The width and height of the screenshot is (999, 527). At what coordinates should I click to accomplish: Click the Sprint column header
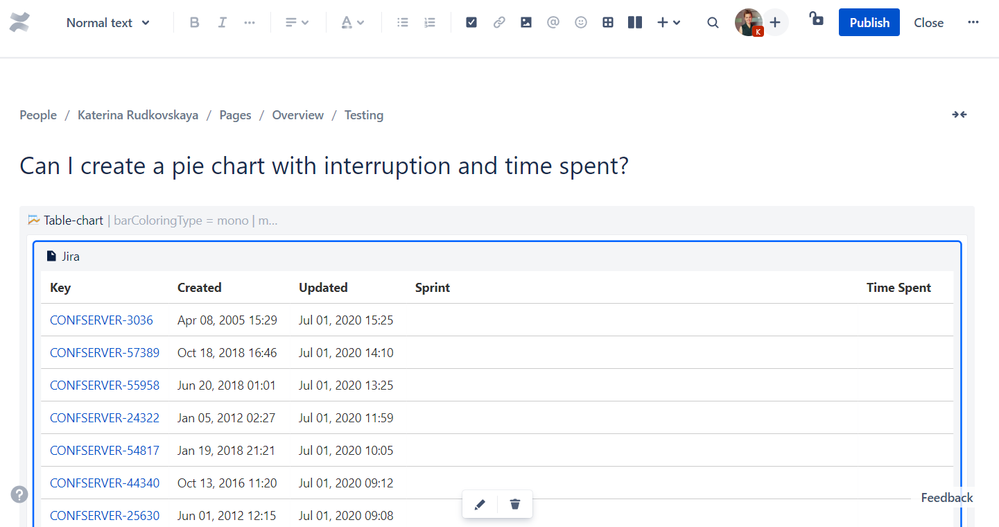[x=433, y=287]
